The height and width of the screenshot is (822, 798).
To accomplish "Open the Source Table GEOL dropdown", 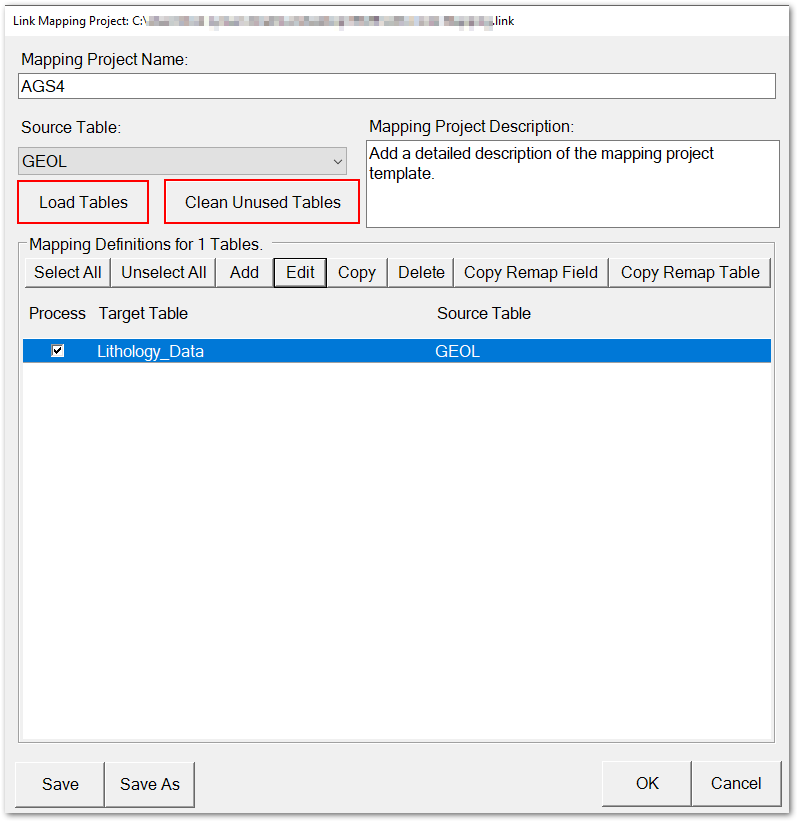I will coord(182,161).
